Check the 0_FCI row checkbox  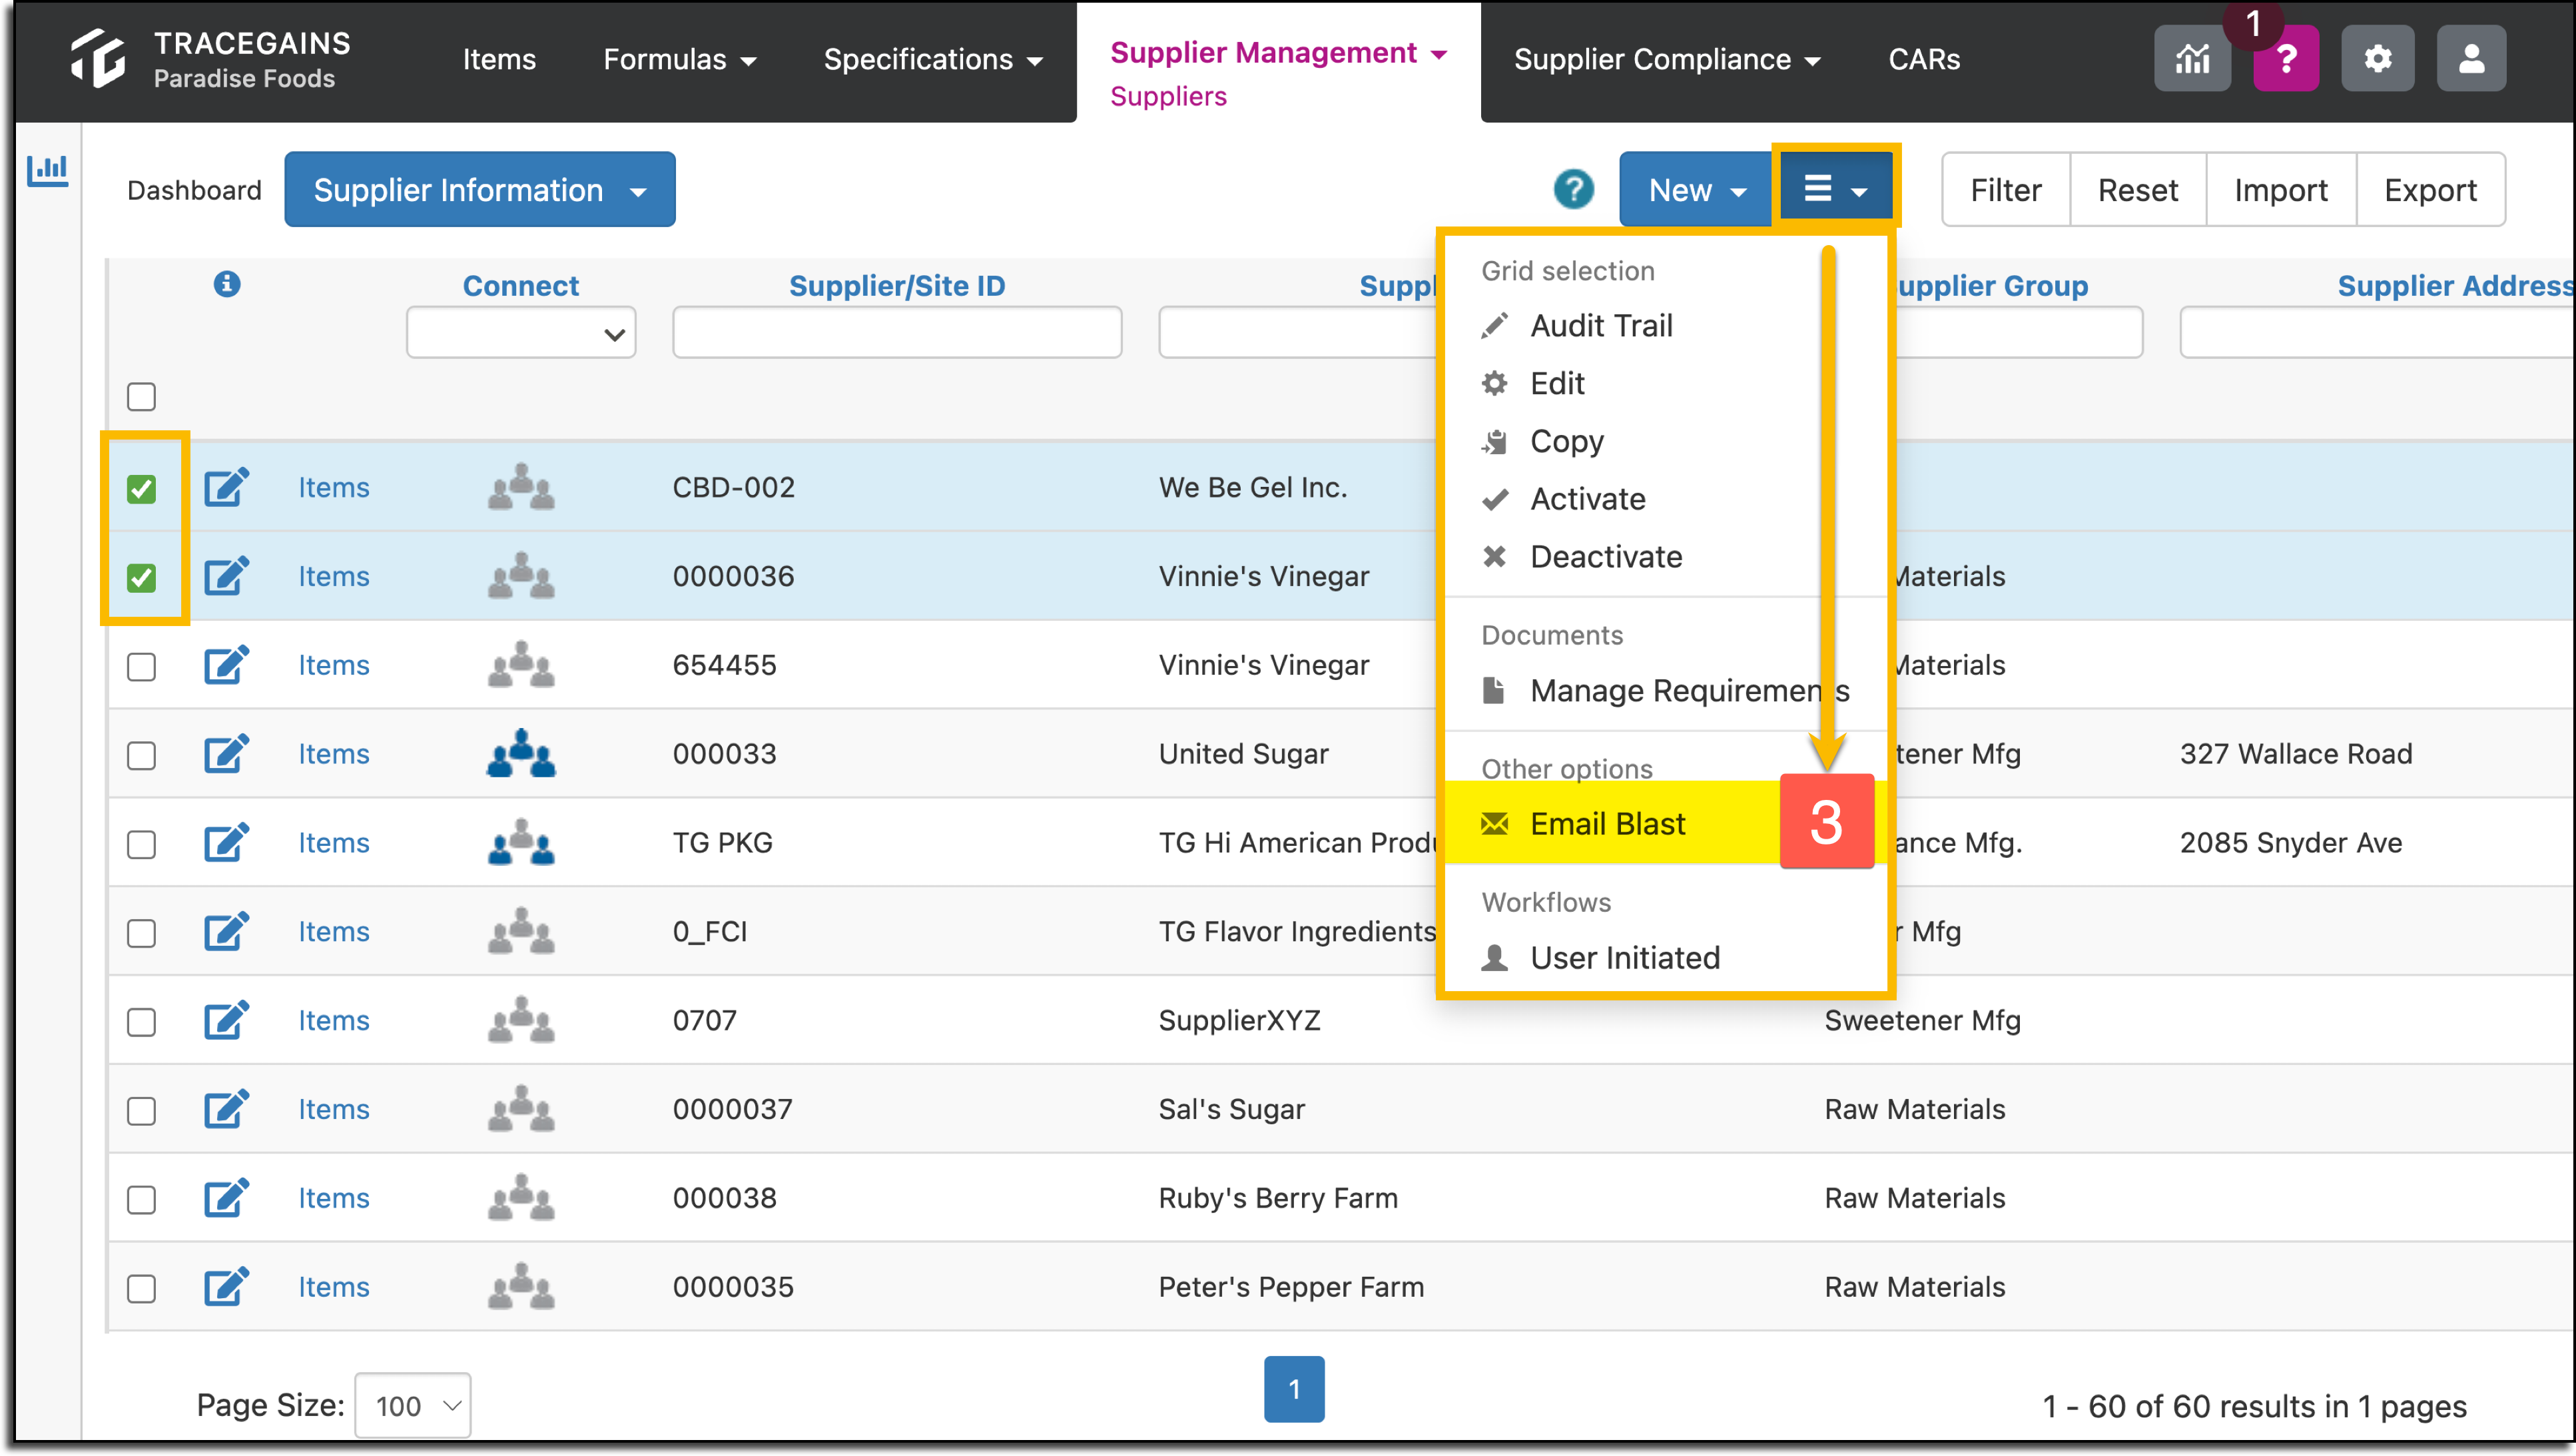pos(141,934)
